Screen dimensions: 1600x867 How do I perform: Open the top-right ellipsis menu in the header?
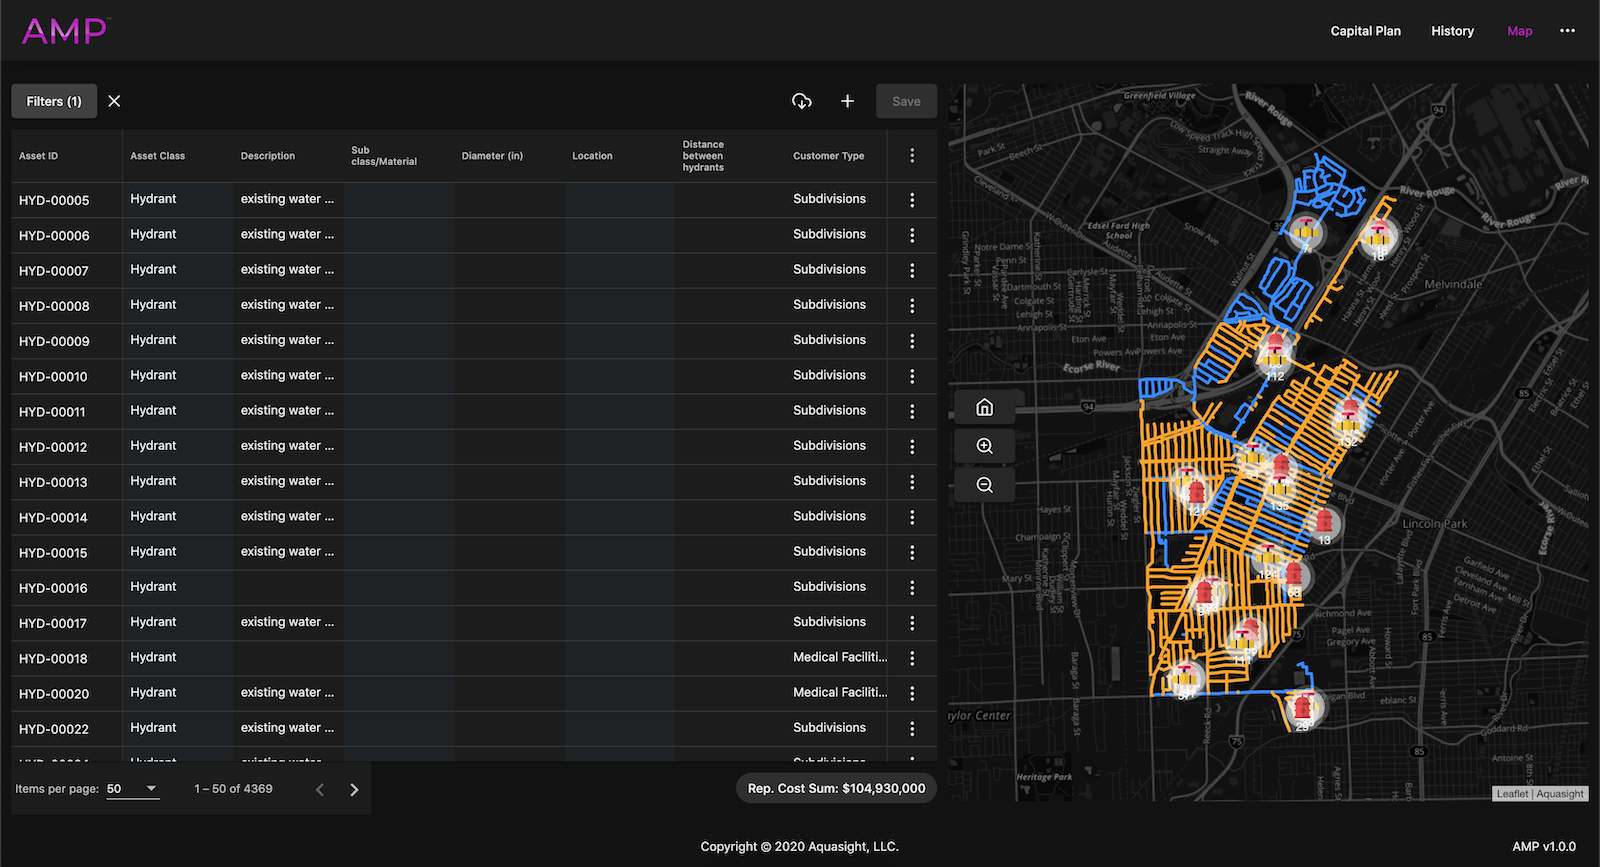(x=1567, y=31)
